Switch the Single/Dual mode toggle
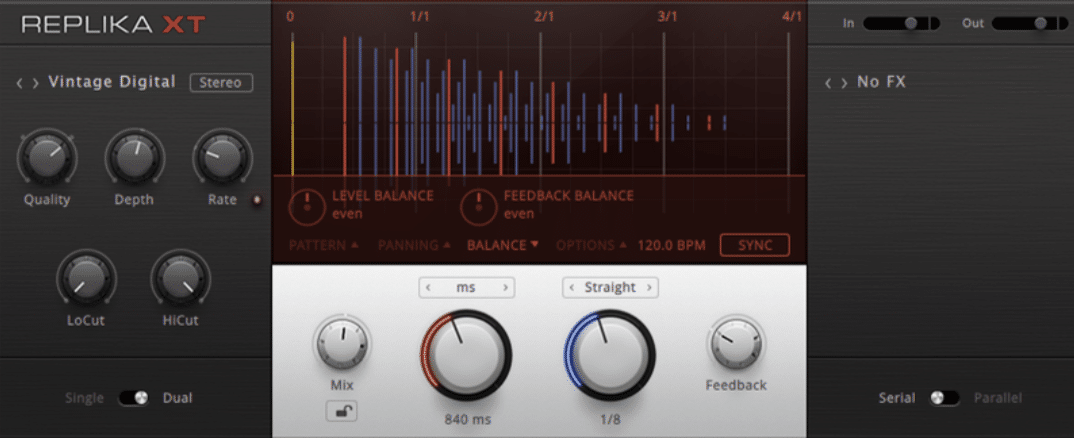 pos(134,398)
